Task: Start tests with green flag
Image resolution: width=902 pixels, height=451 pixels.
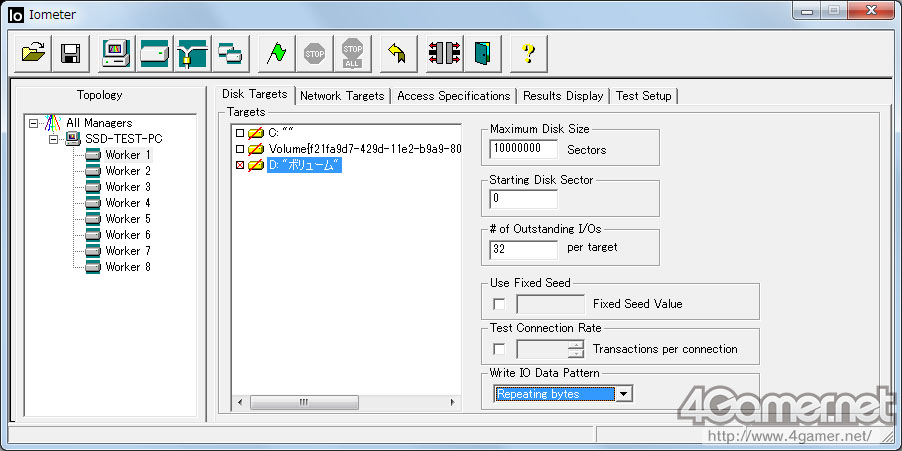Action: [x=277, y=53]
